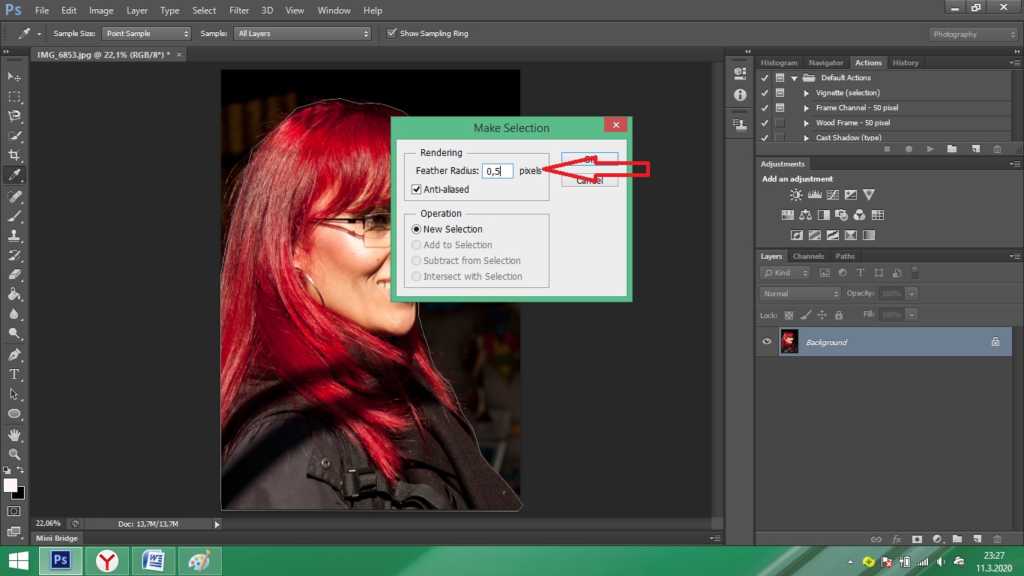The height and width of the screenshot is (576, 1024).
Task: Switch to the Channels tab
Action: click(808, 256)
